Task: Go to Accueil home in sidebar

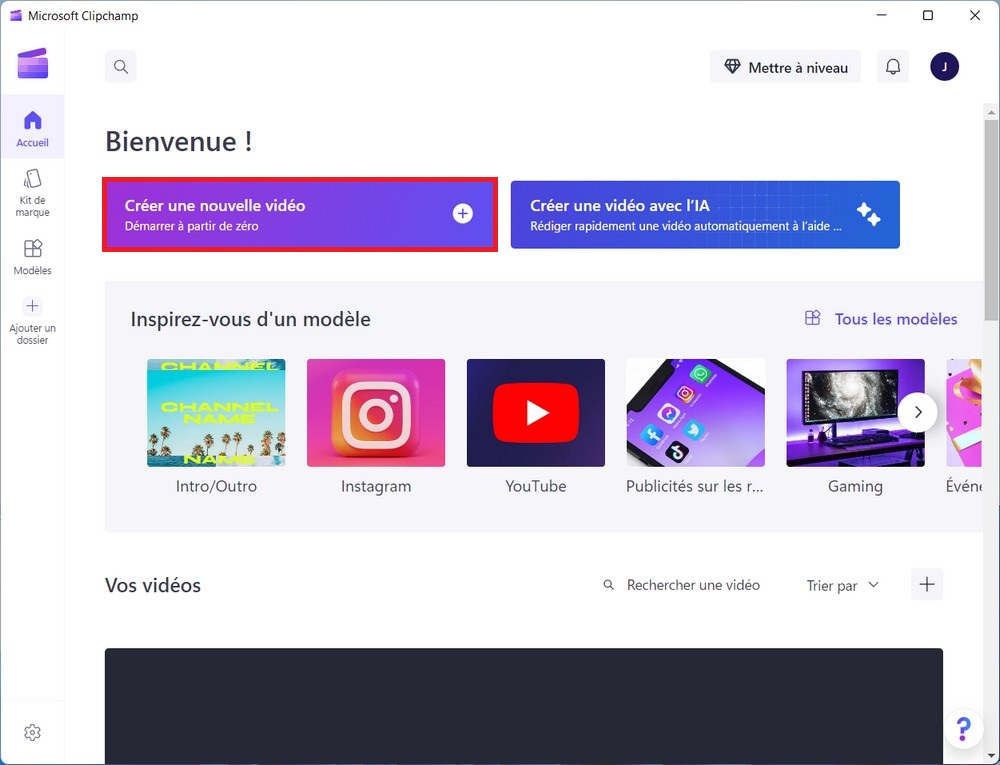Action: point(33,129)
